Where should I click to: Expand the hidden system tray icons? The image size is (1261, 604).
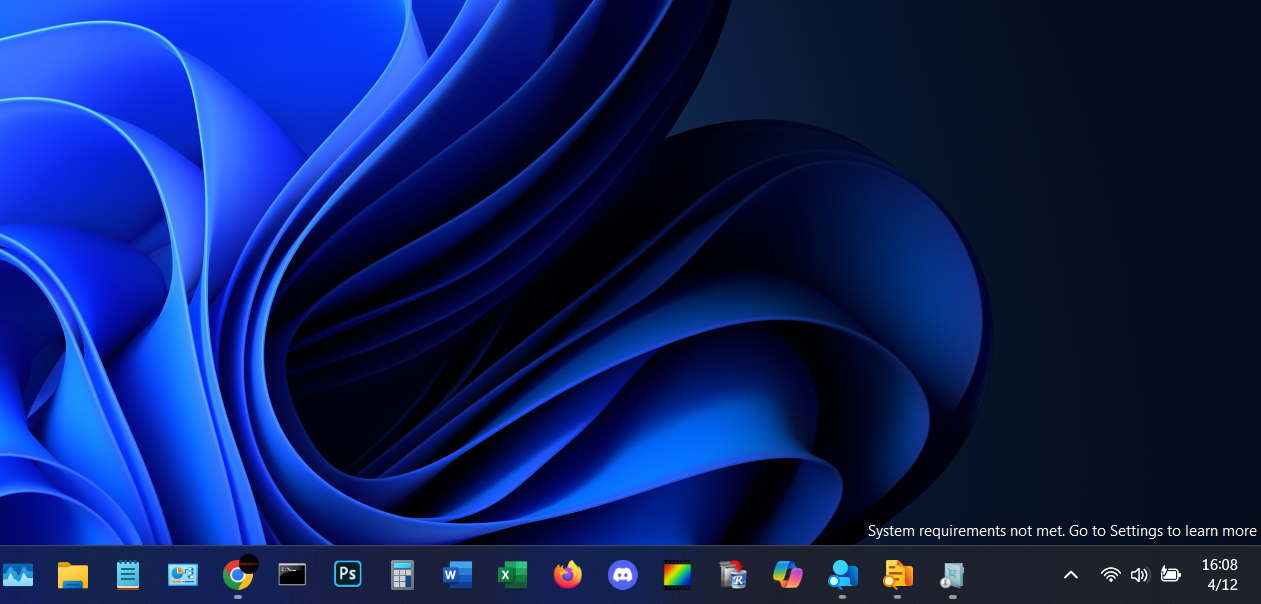1070,574
